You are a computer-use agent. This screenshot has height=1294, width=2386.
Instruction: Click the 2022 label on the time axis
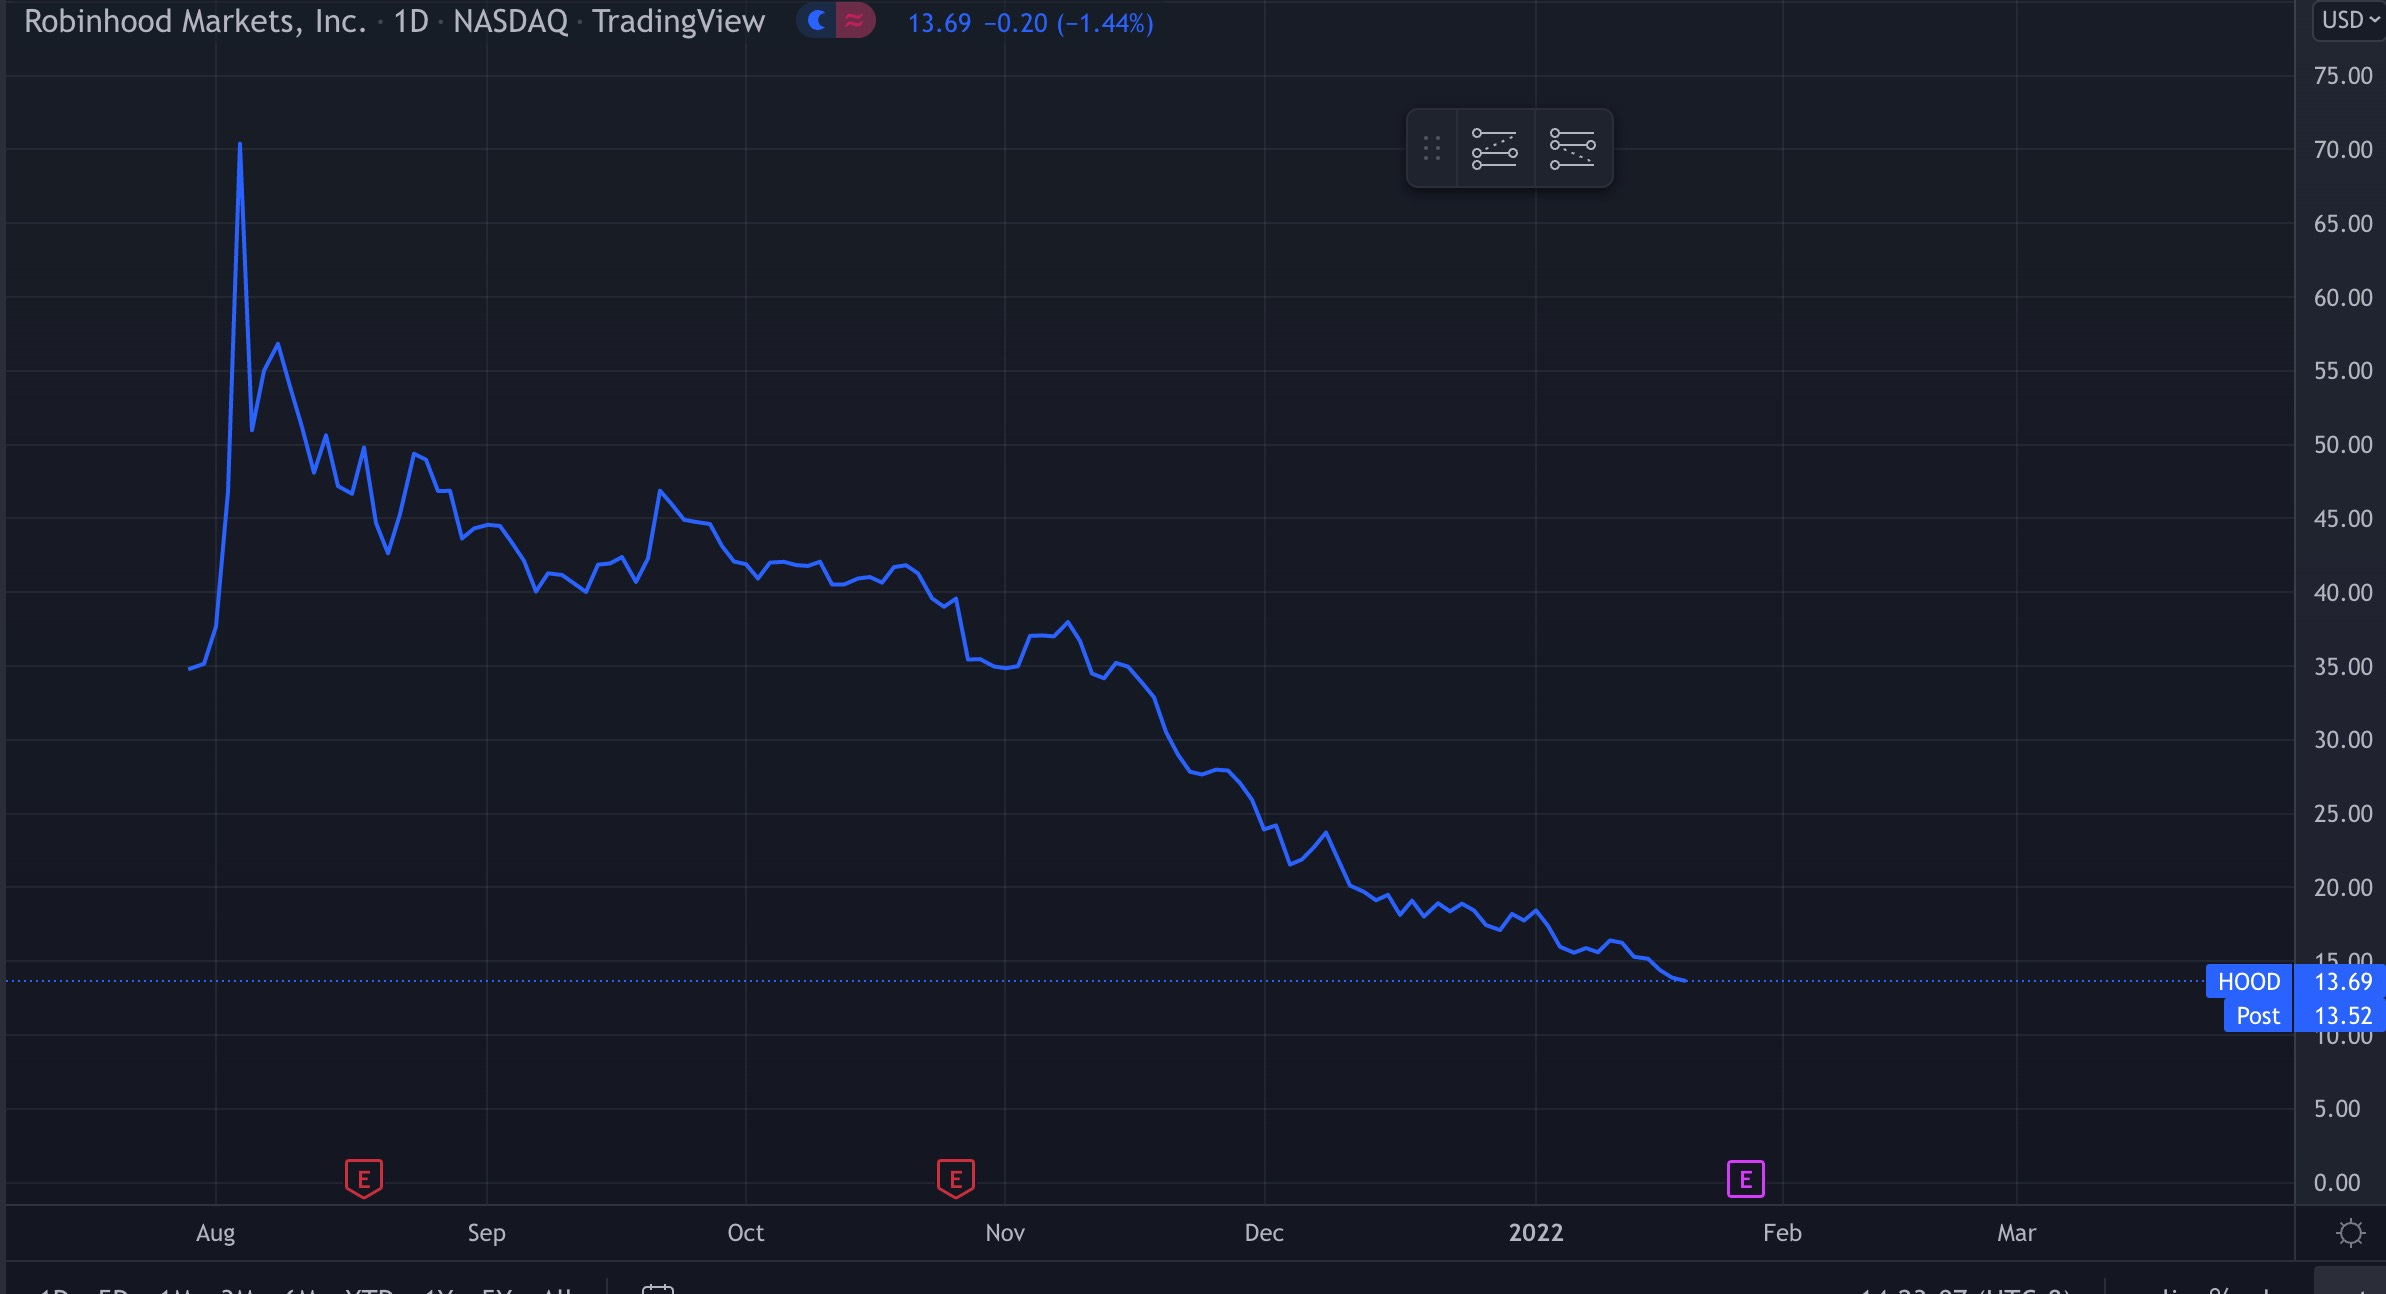click(x=1536, y=1233)
